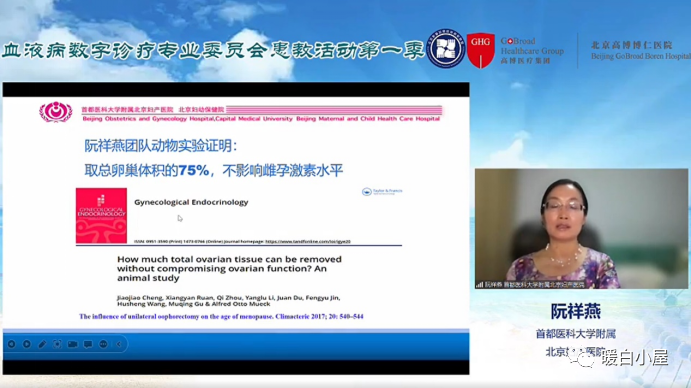Click the signal strength icon on video
The width and height of the screenshot is (691, 388).
pyautogui.click(x=479, y=285)
